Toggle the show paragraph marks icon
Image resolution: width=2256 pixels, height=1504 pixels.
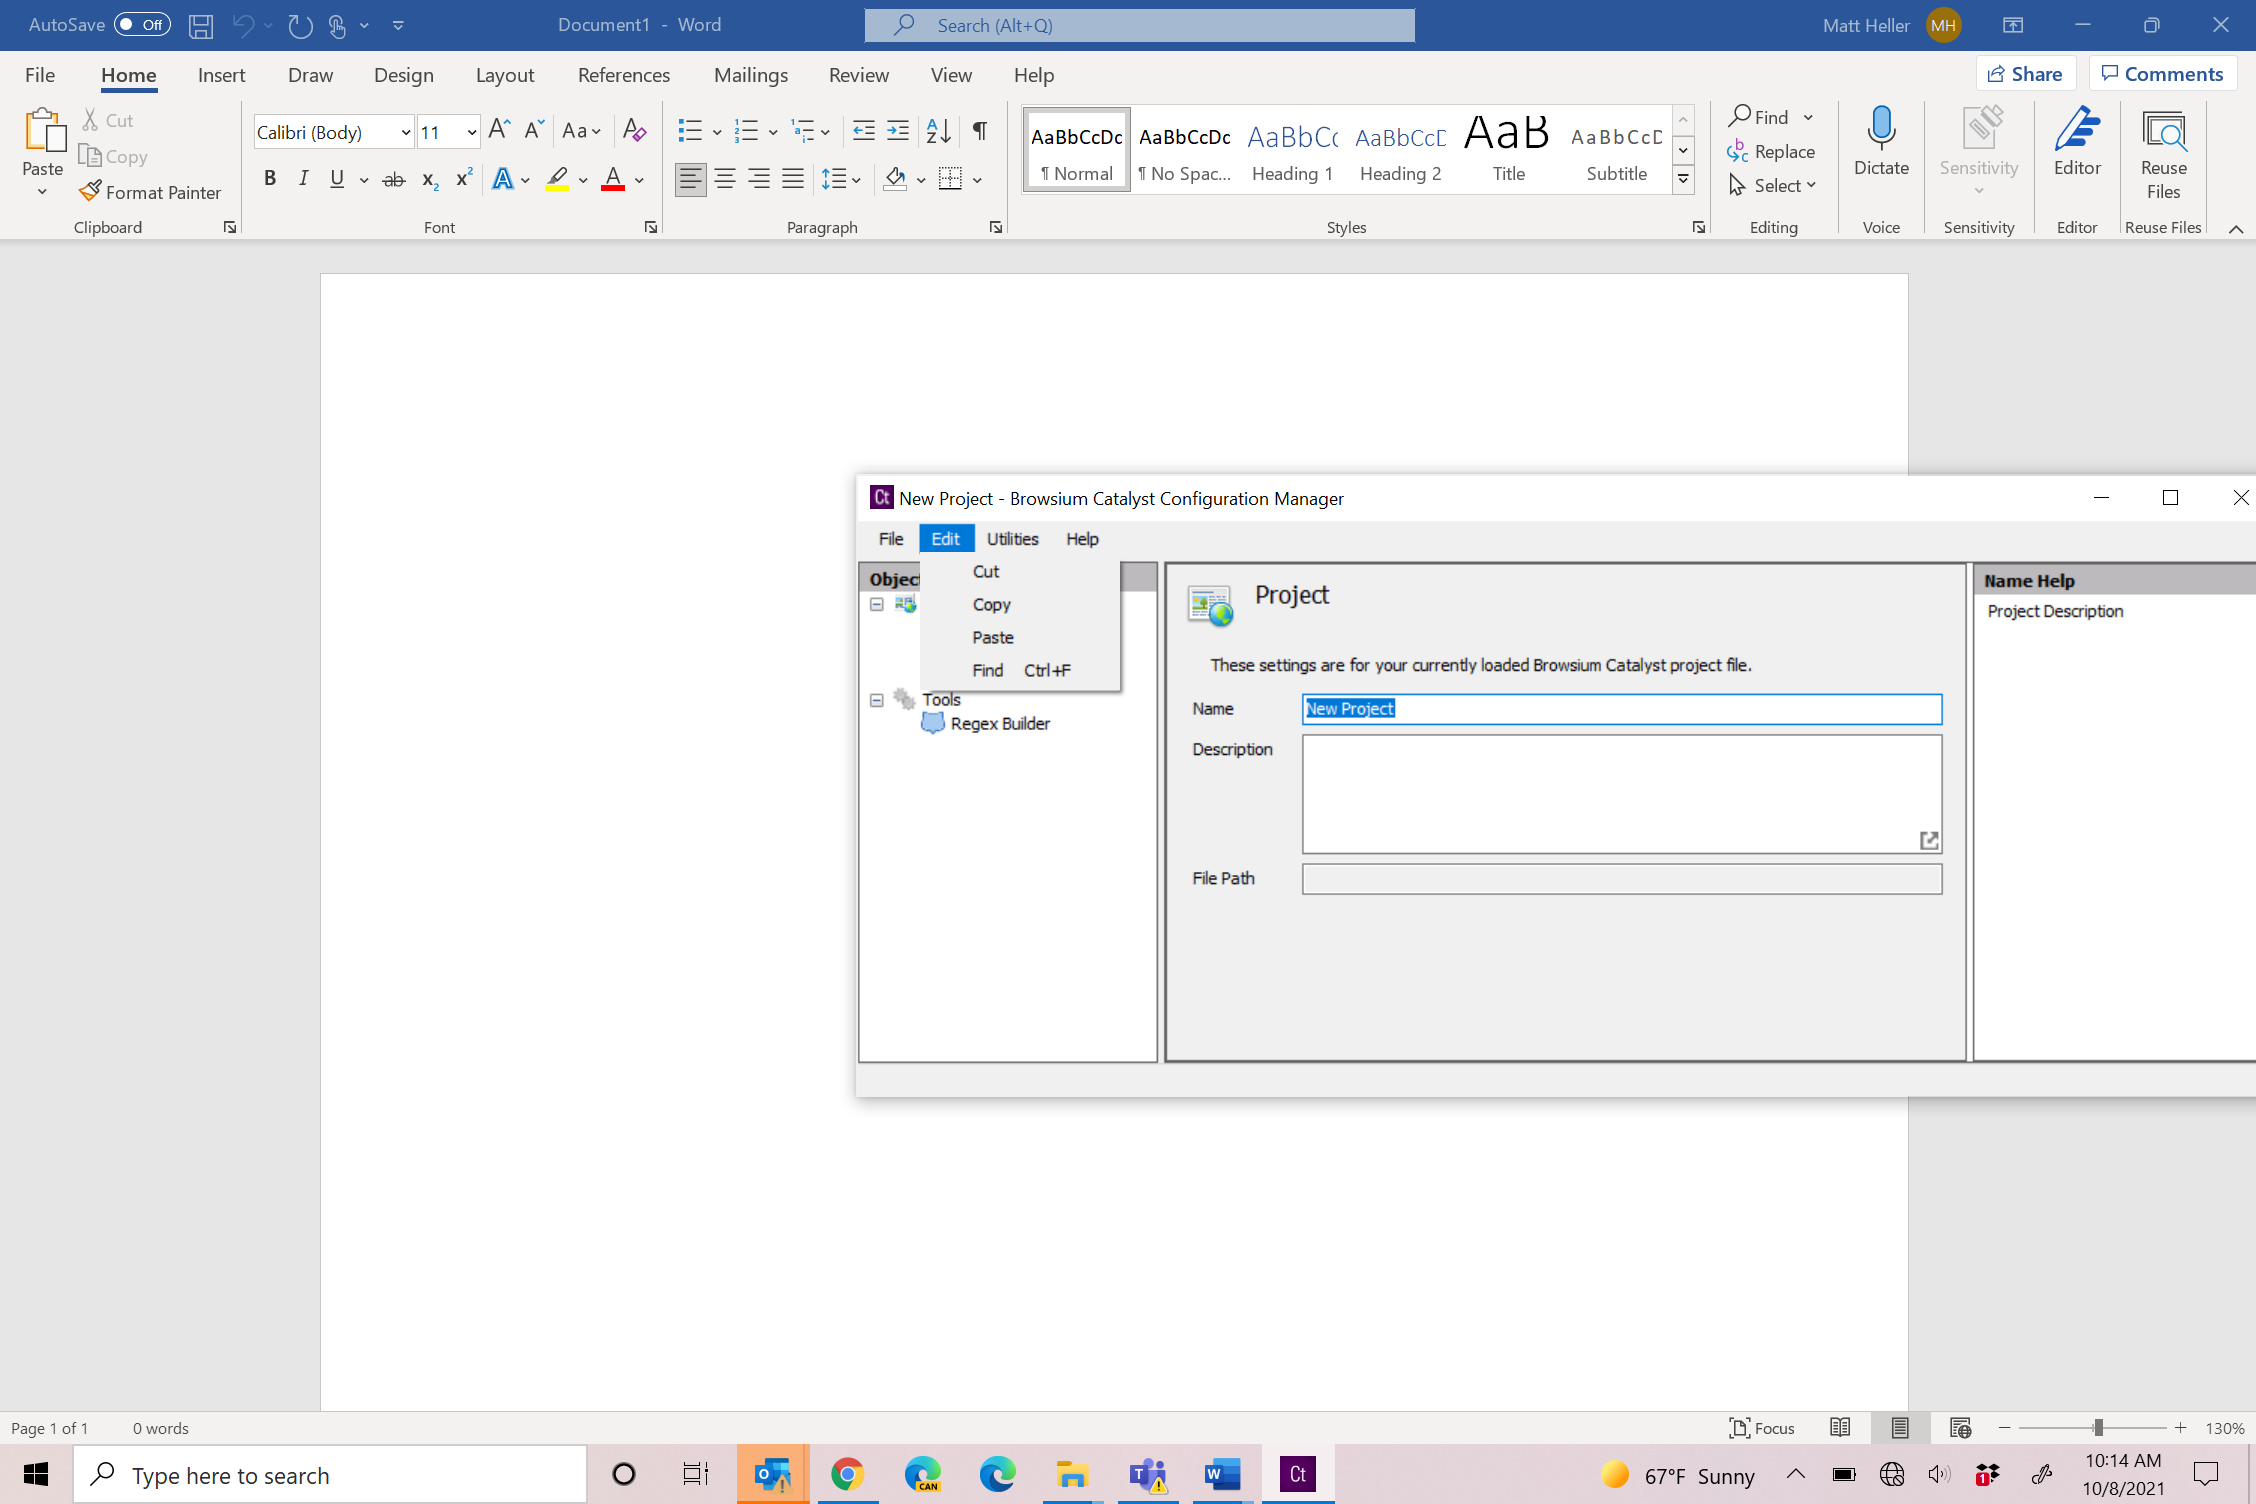[x=980, y=130]
